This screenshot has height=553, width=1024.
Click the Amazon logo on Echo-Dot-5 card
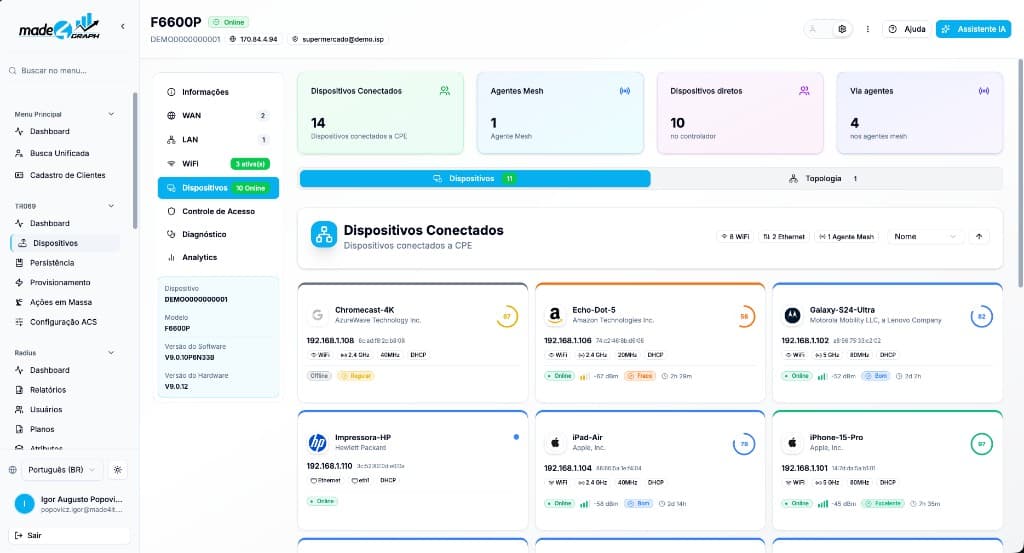[x=554, y=316]
